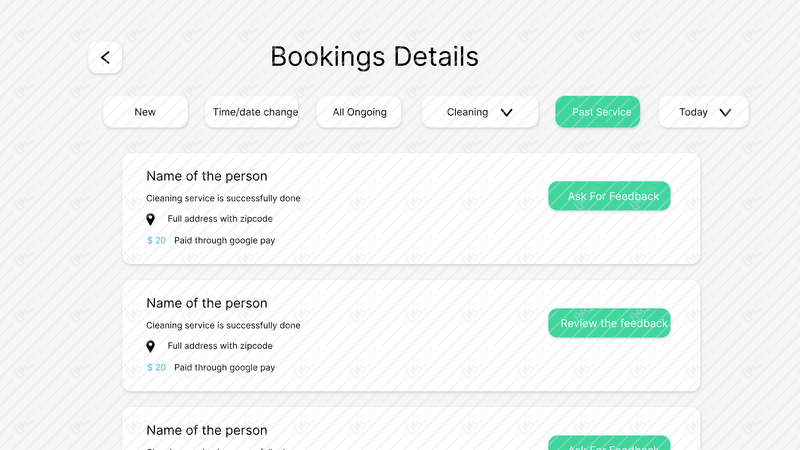The width and height of the screenshot is (800, 450).
Task: Click the $ 20 amount in the first card
Action: 156,240
